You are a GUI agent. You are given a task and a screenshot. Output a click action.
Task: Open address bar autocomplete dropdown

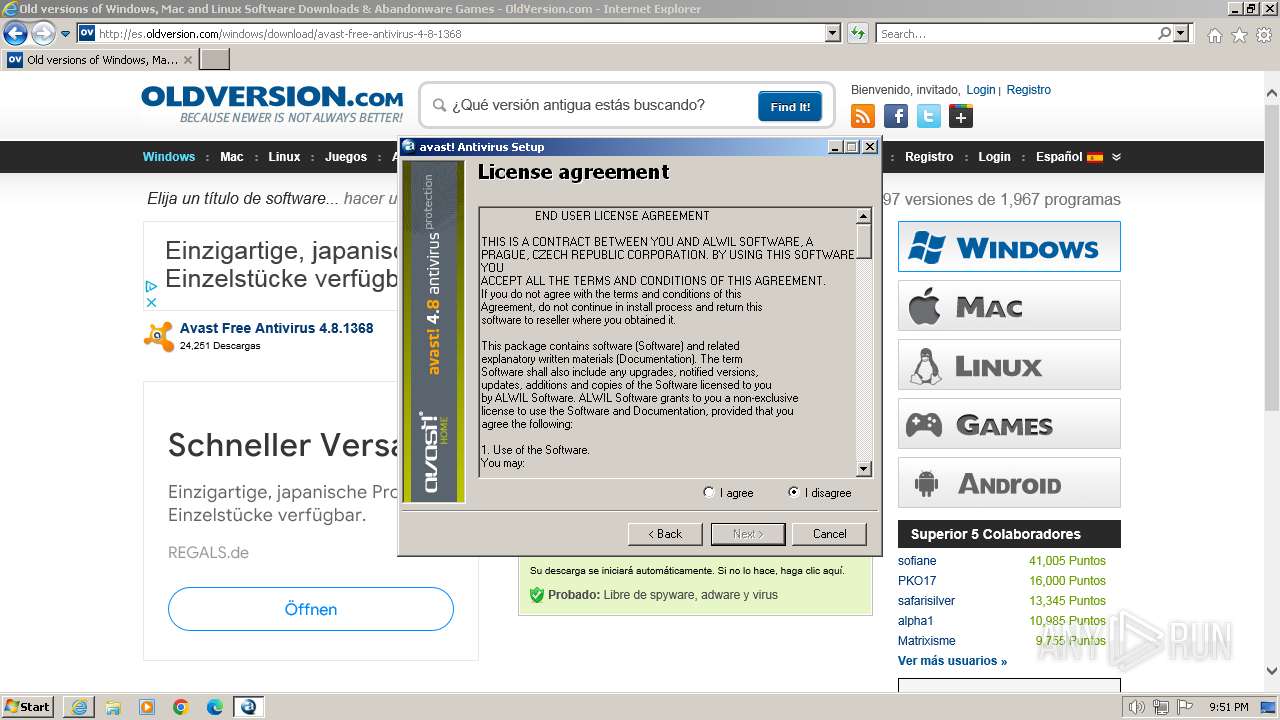click(833, 33)
